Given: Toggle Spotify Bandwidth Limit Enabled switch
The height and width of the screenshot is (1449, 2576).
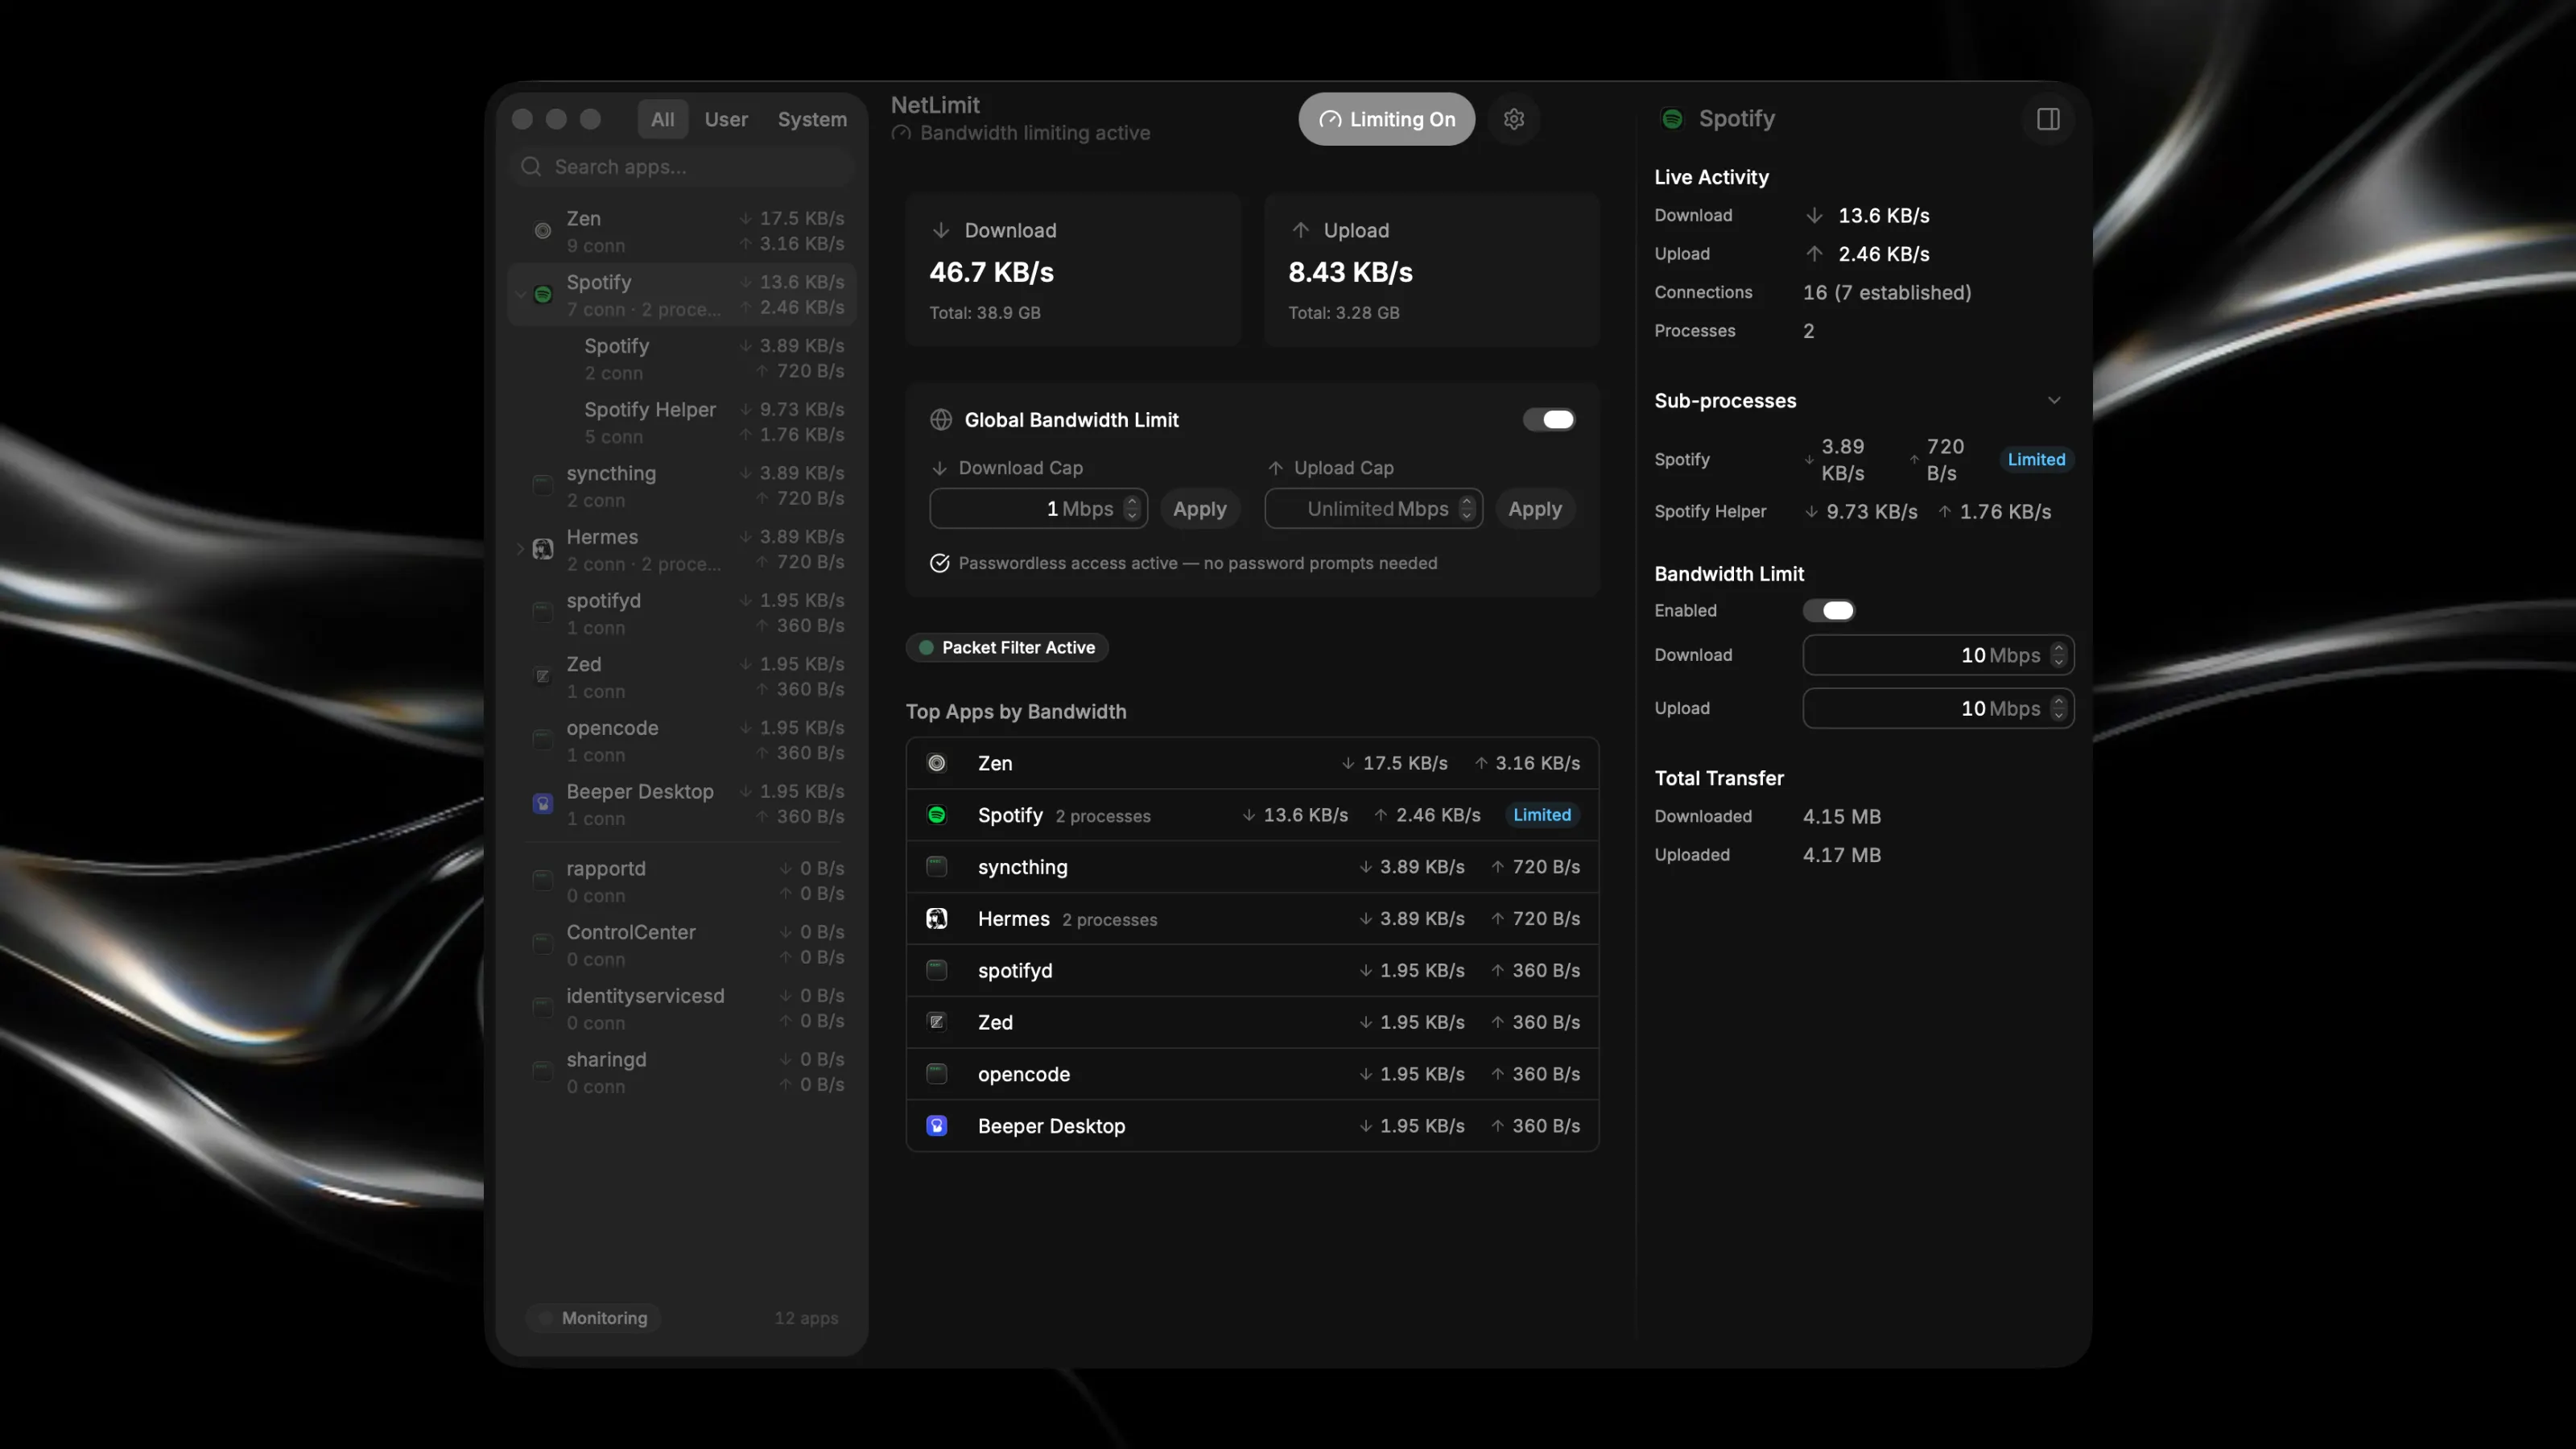Looking at the screenshot, I should pos(1829,611).
